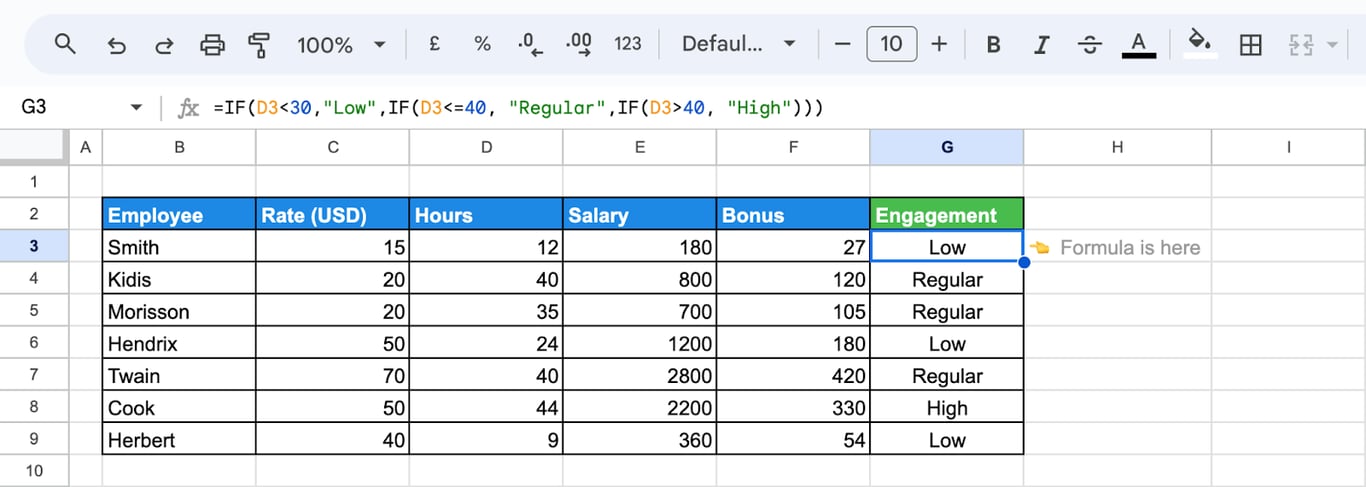
Task: Open the Name box dropdown arrow
Action: [x=137, y=108]
